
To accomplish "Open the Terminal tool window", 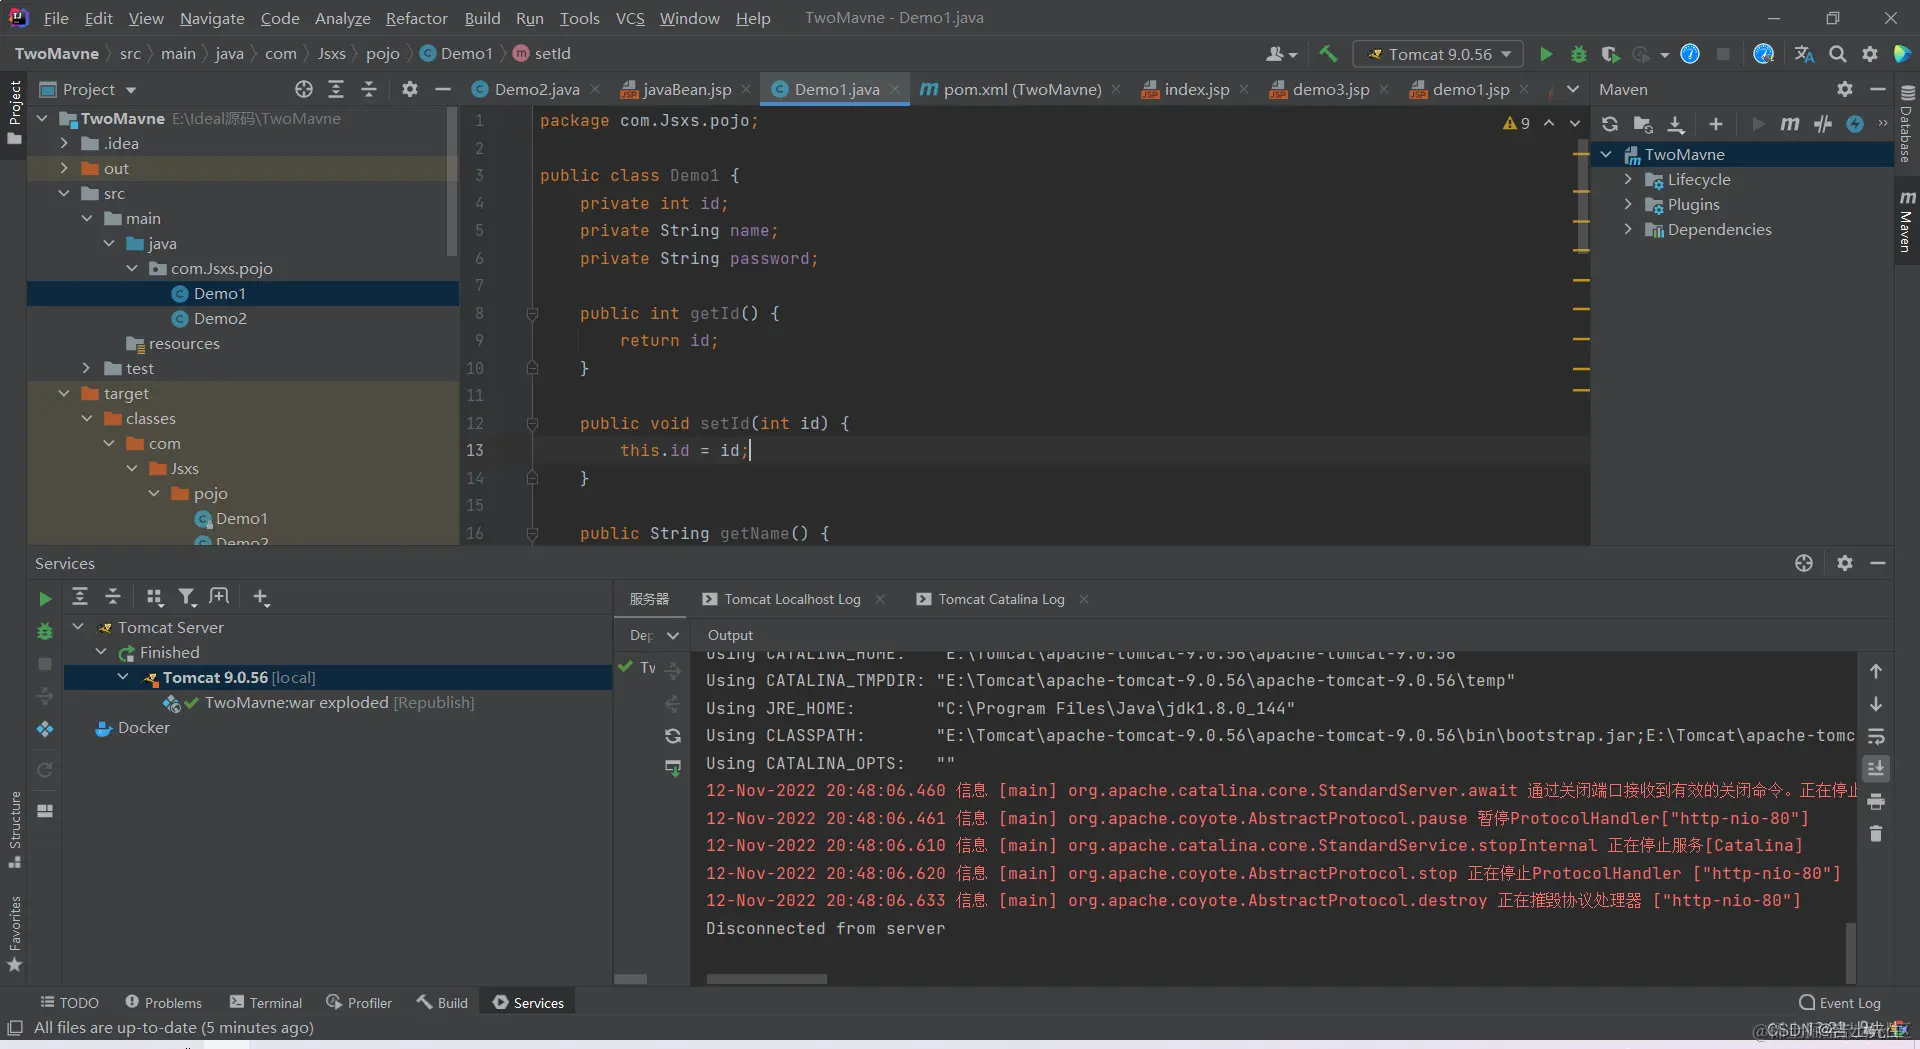I will click(x=265, y=1002).
